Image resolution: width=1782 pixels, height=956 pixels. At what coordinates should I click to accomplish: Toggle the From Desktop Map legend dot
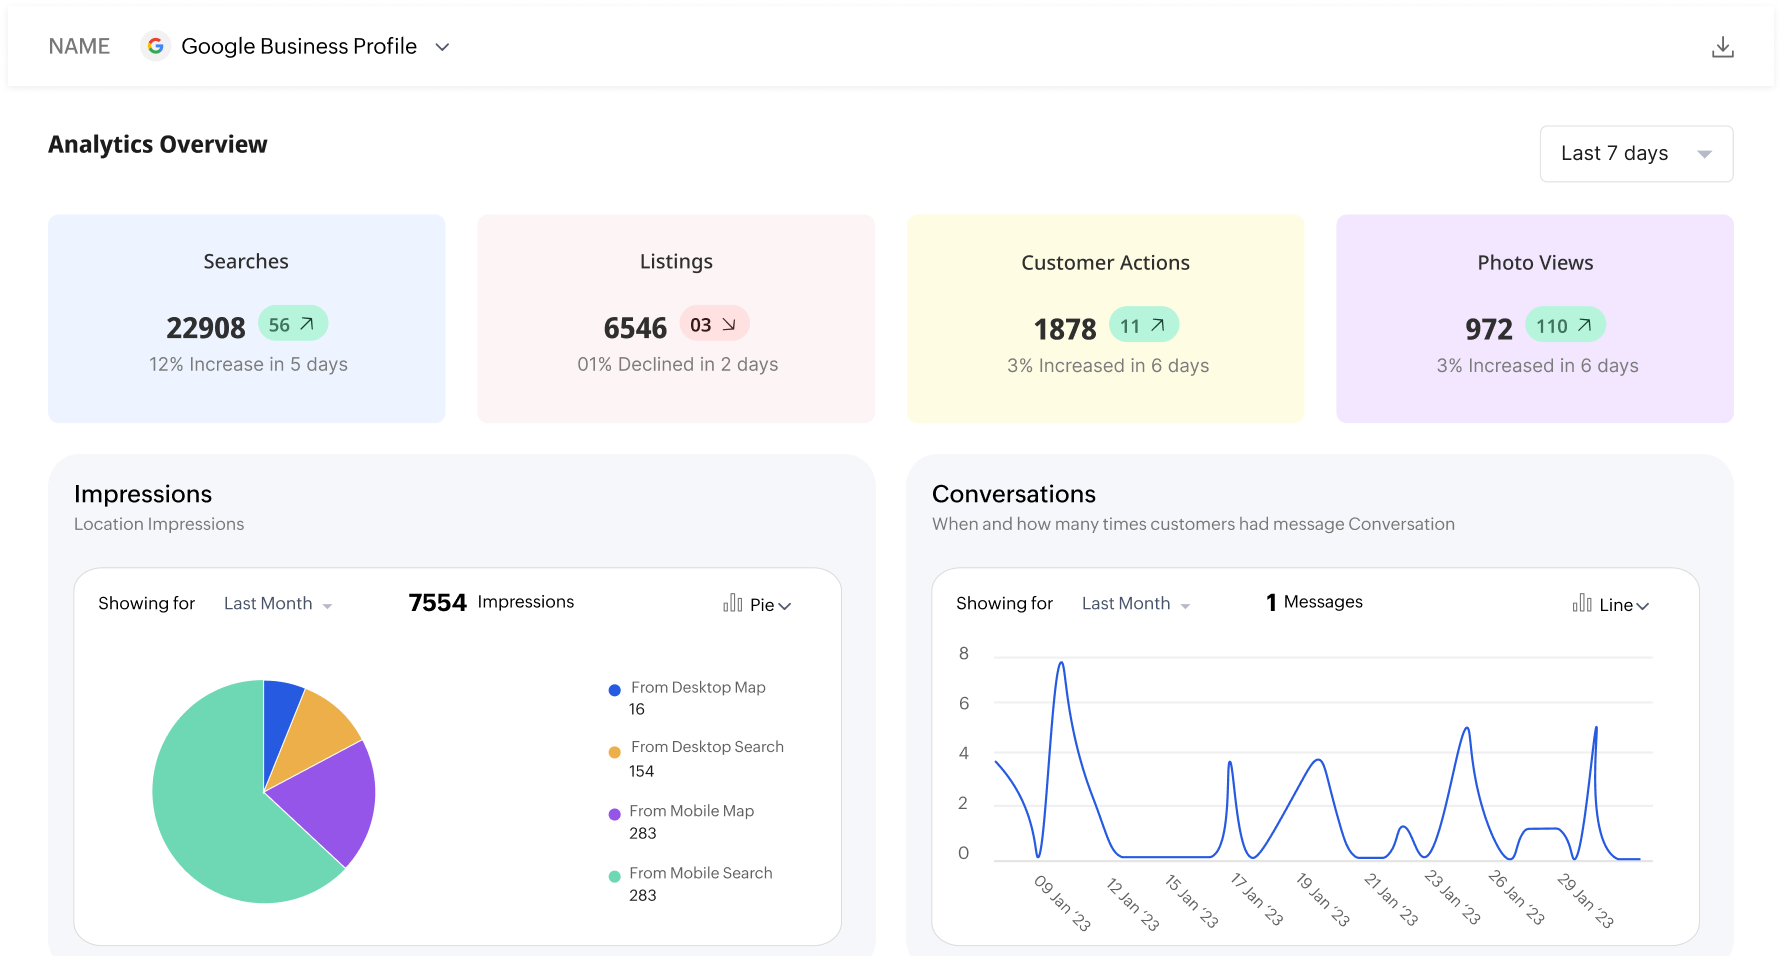(613, 690)
